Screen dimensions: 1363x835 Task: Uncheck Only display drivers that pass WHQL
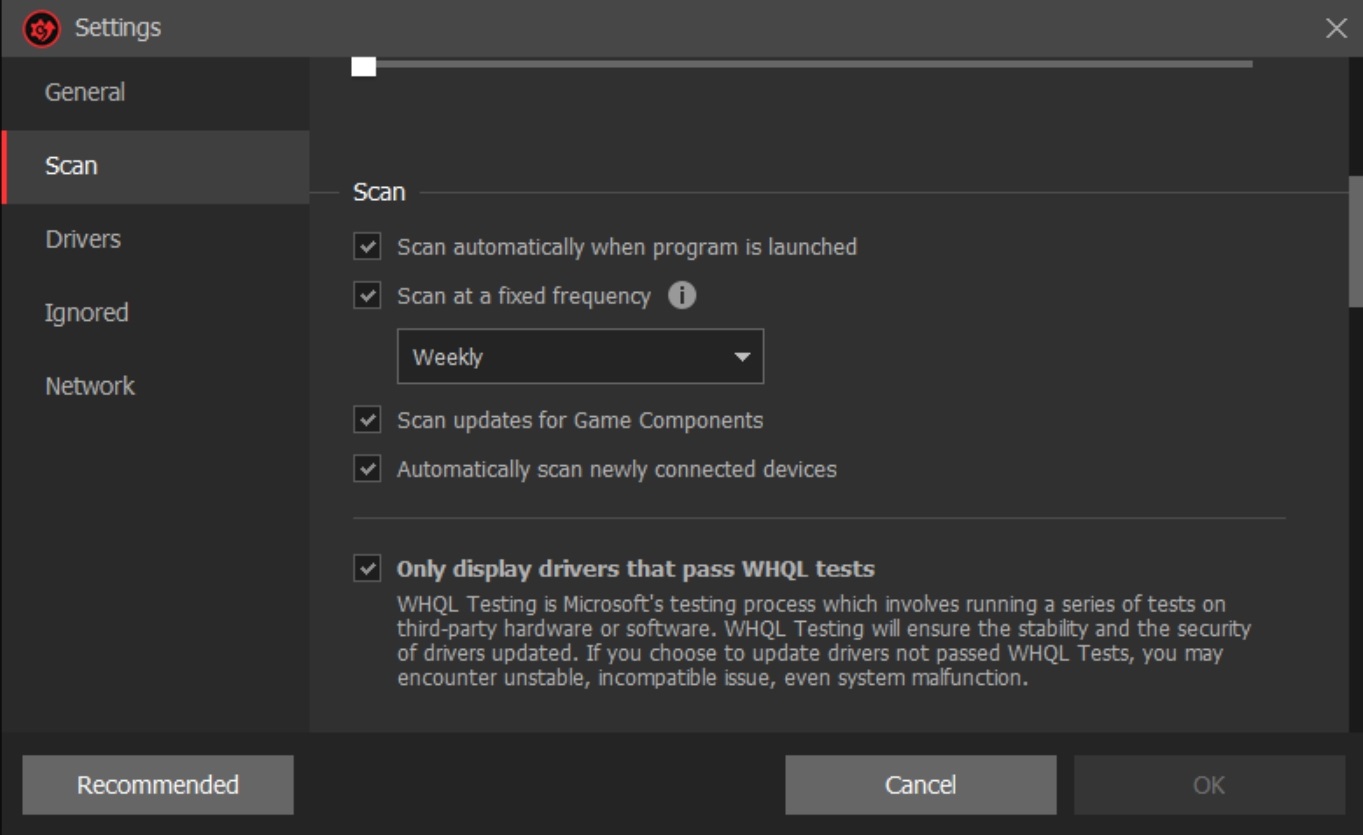pos(367,569)
